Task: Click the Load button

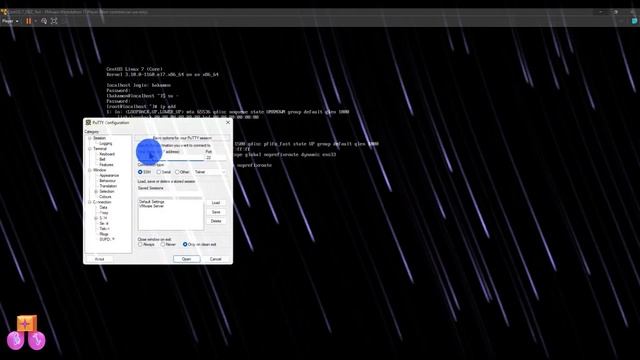Action: [216, 203]
